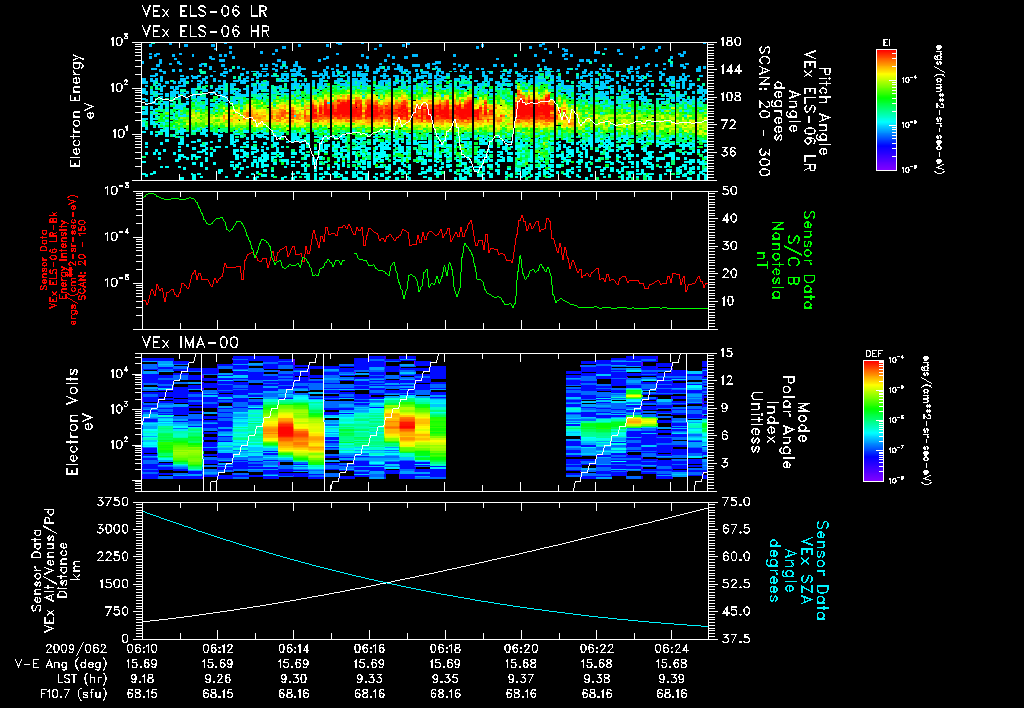Screen dimensions: 1024x708
Task: Click the LST value '9.26'
Action: point(217,679)
